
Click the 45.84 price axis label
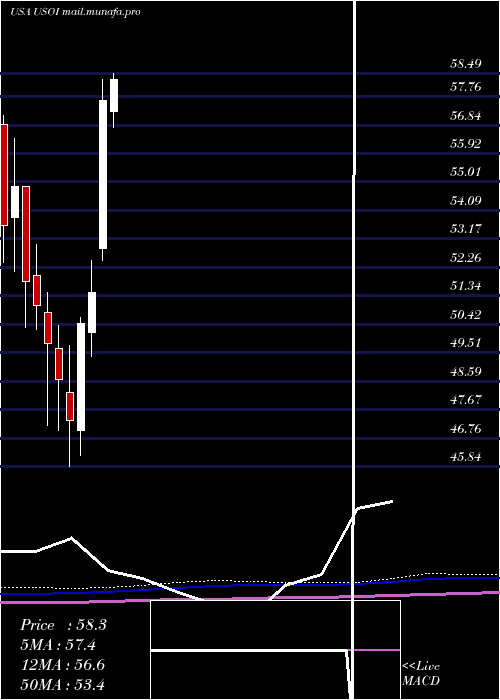click(x=466, y=457)
